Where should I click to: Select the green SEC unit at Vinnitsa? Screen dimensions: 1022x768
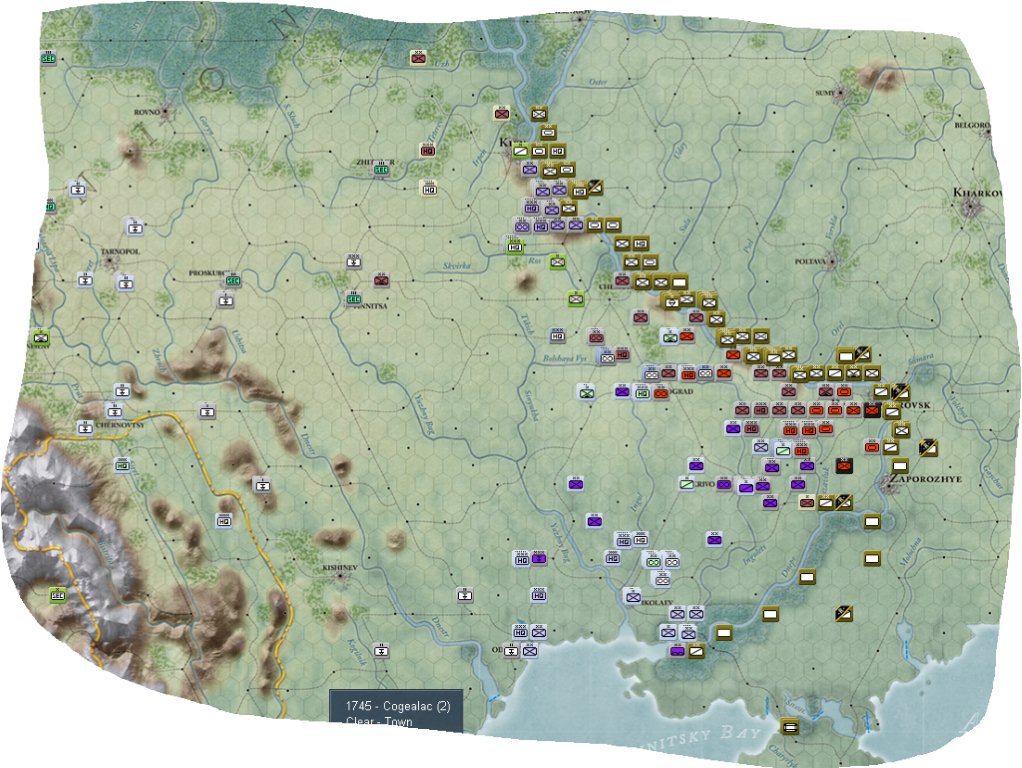[x=353, y=299]
